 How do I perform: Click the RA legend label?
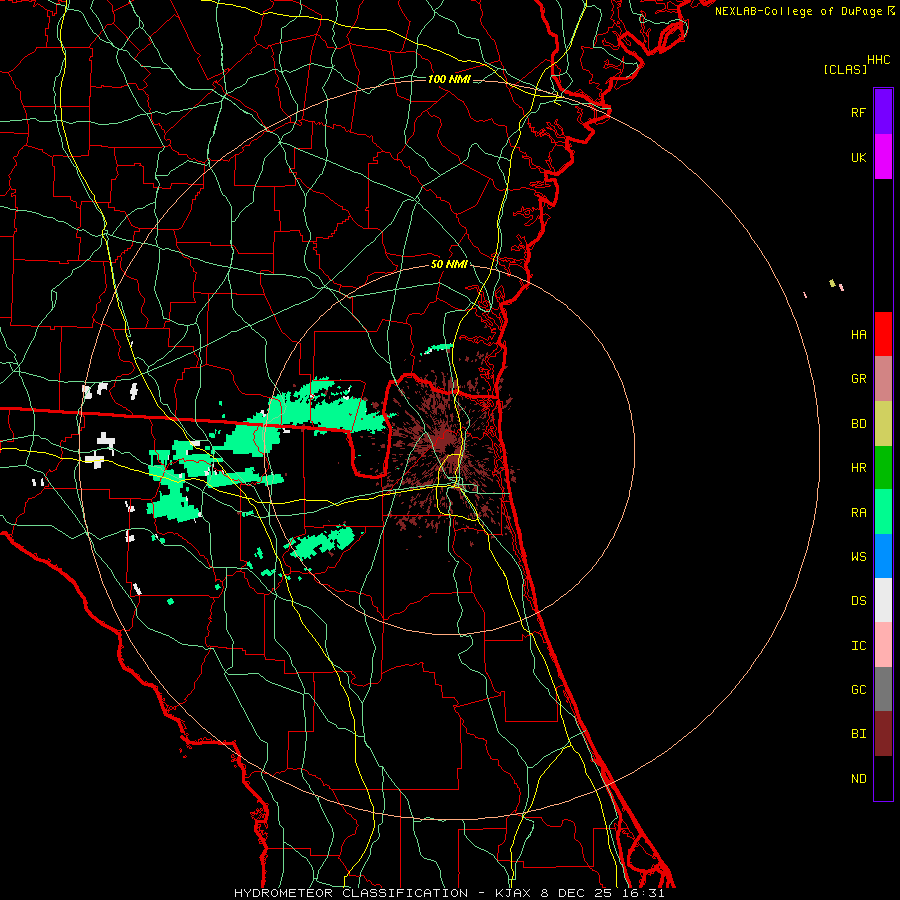858,513
